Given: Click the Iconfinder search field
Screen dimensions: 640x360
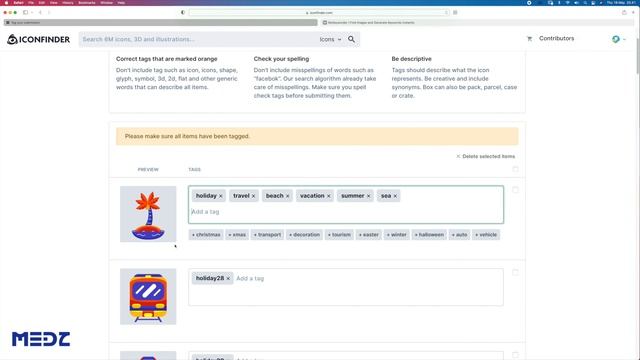Looking at the screenshot, I should [x=198, y=39].
